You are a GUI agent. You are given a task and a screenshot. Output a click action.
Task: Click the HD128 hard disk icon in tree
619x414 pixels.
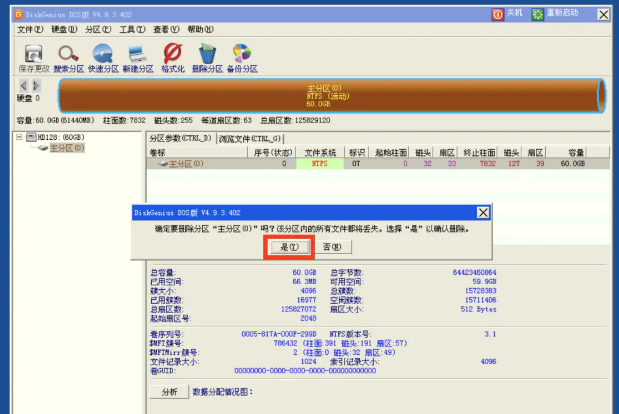pos(31,137)
